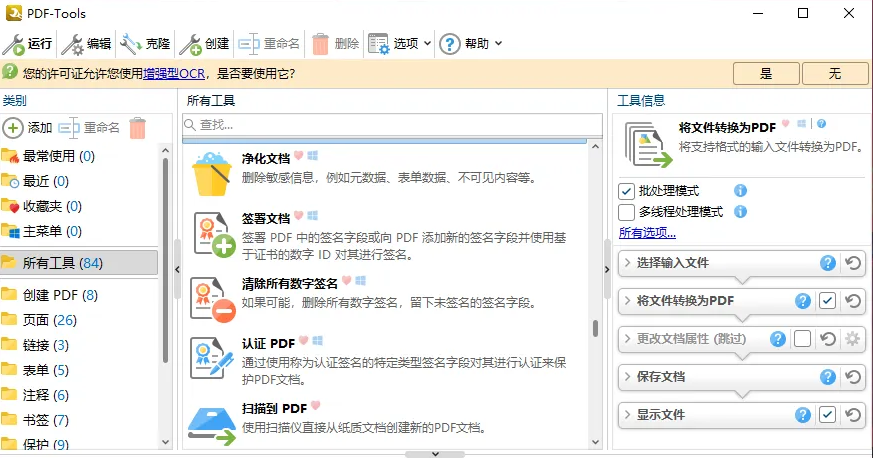Click the trash icon in the category panel
The width and height of the screenshot is (873, 458).
pyautogui.click(x=138, y=128)
